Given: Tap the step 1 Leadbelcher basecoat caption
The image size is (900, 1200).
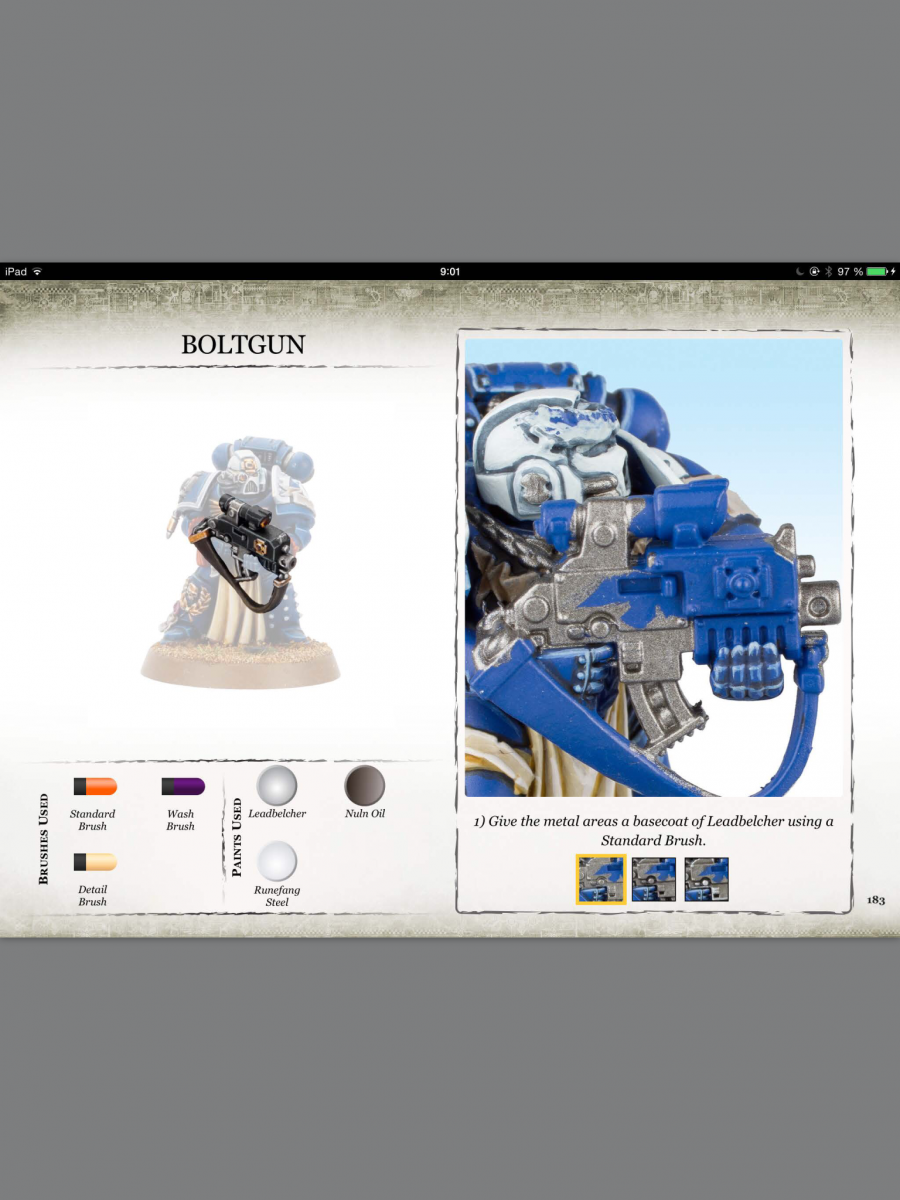Looking at the screenshot, I should [653, 831].
